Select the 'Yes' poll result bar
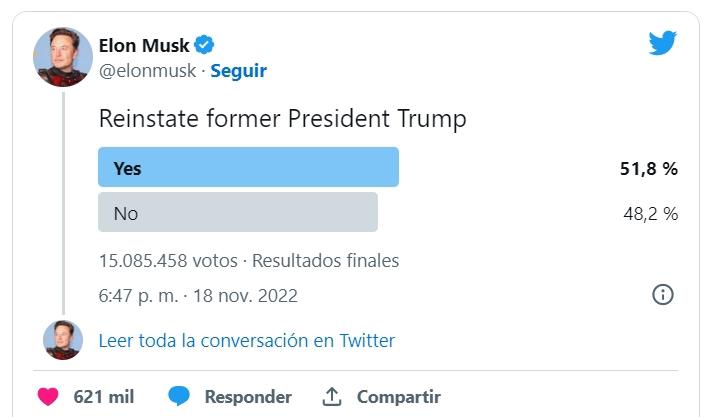The width and height of the screenshot is (713, 417). (x=248, y=167)
